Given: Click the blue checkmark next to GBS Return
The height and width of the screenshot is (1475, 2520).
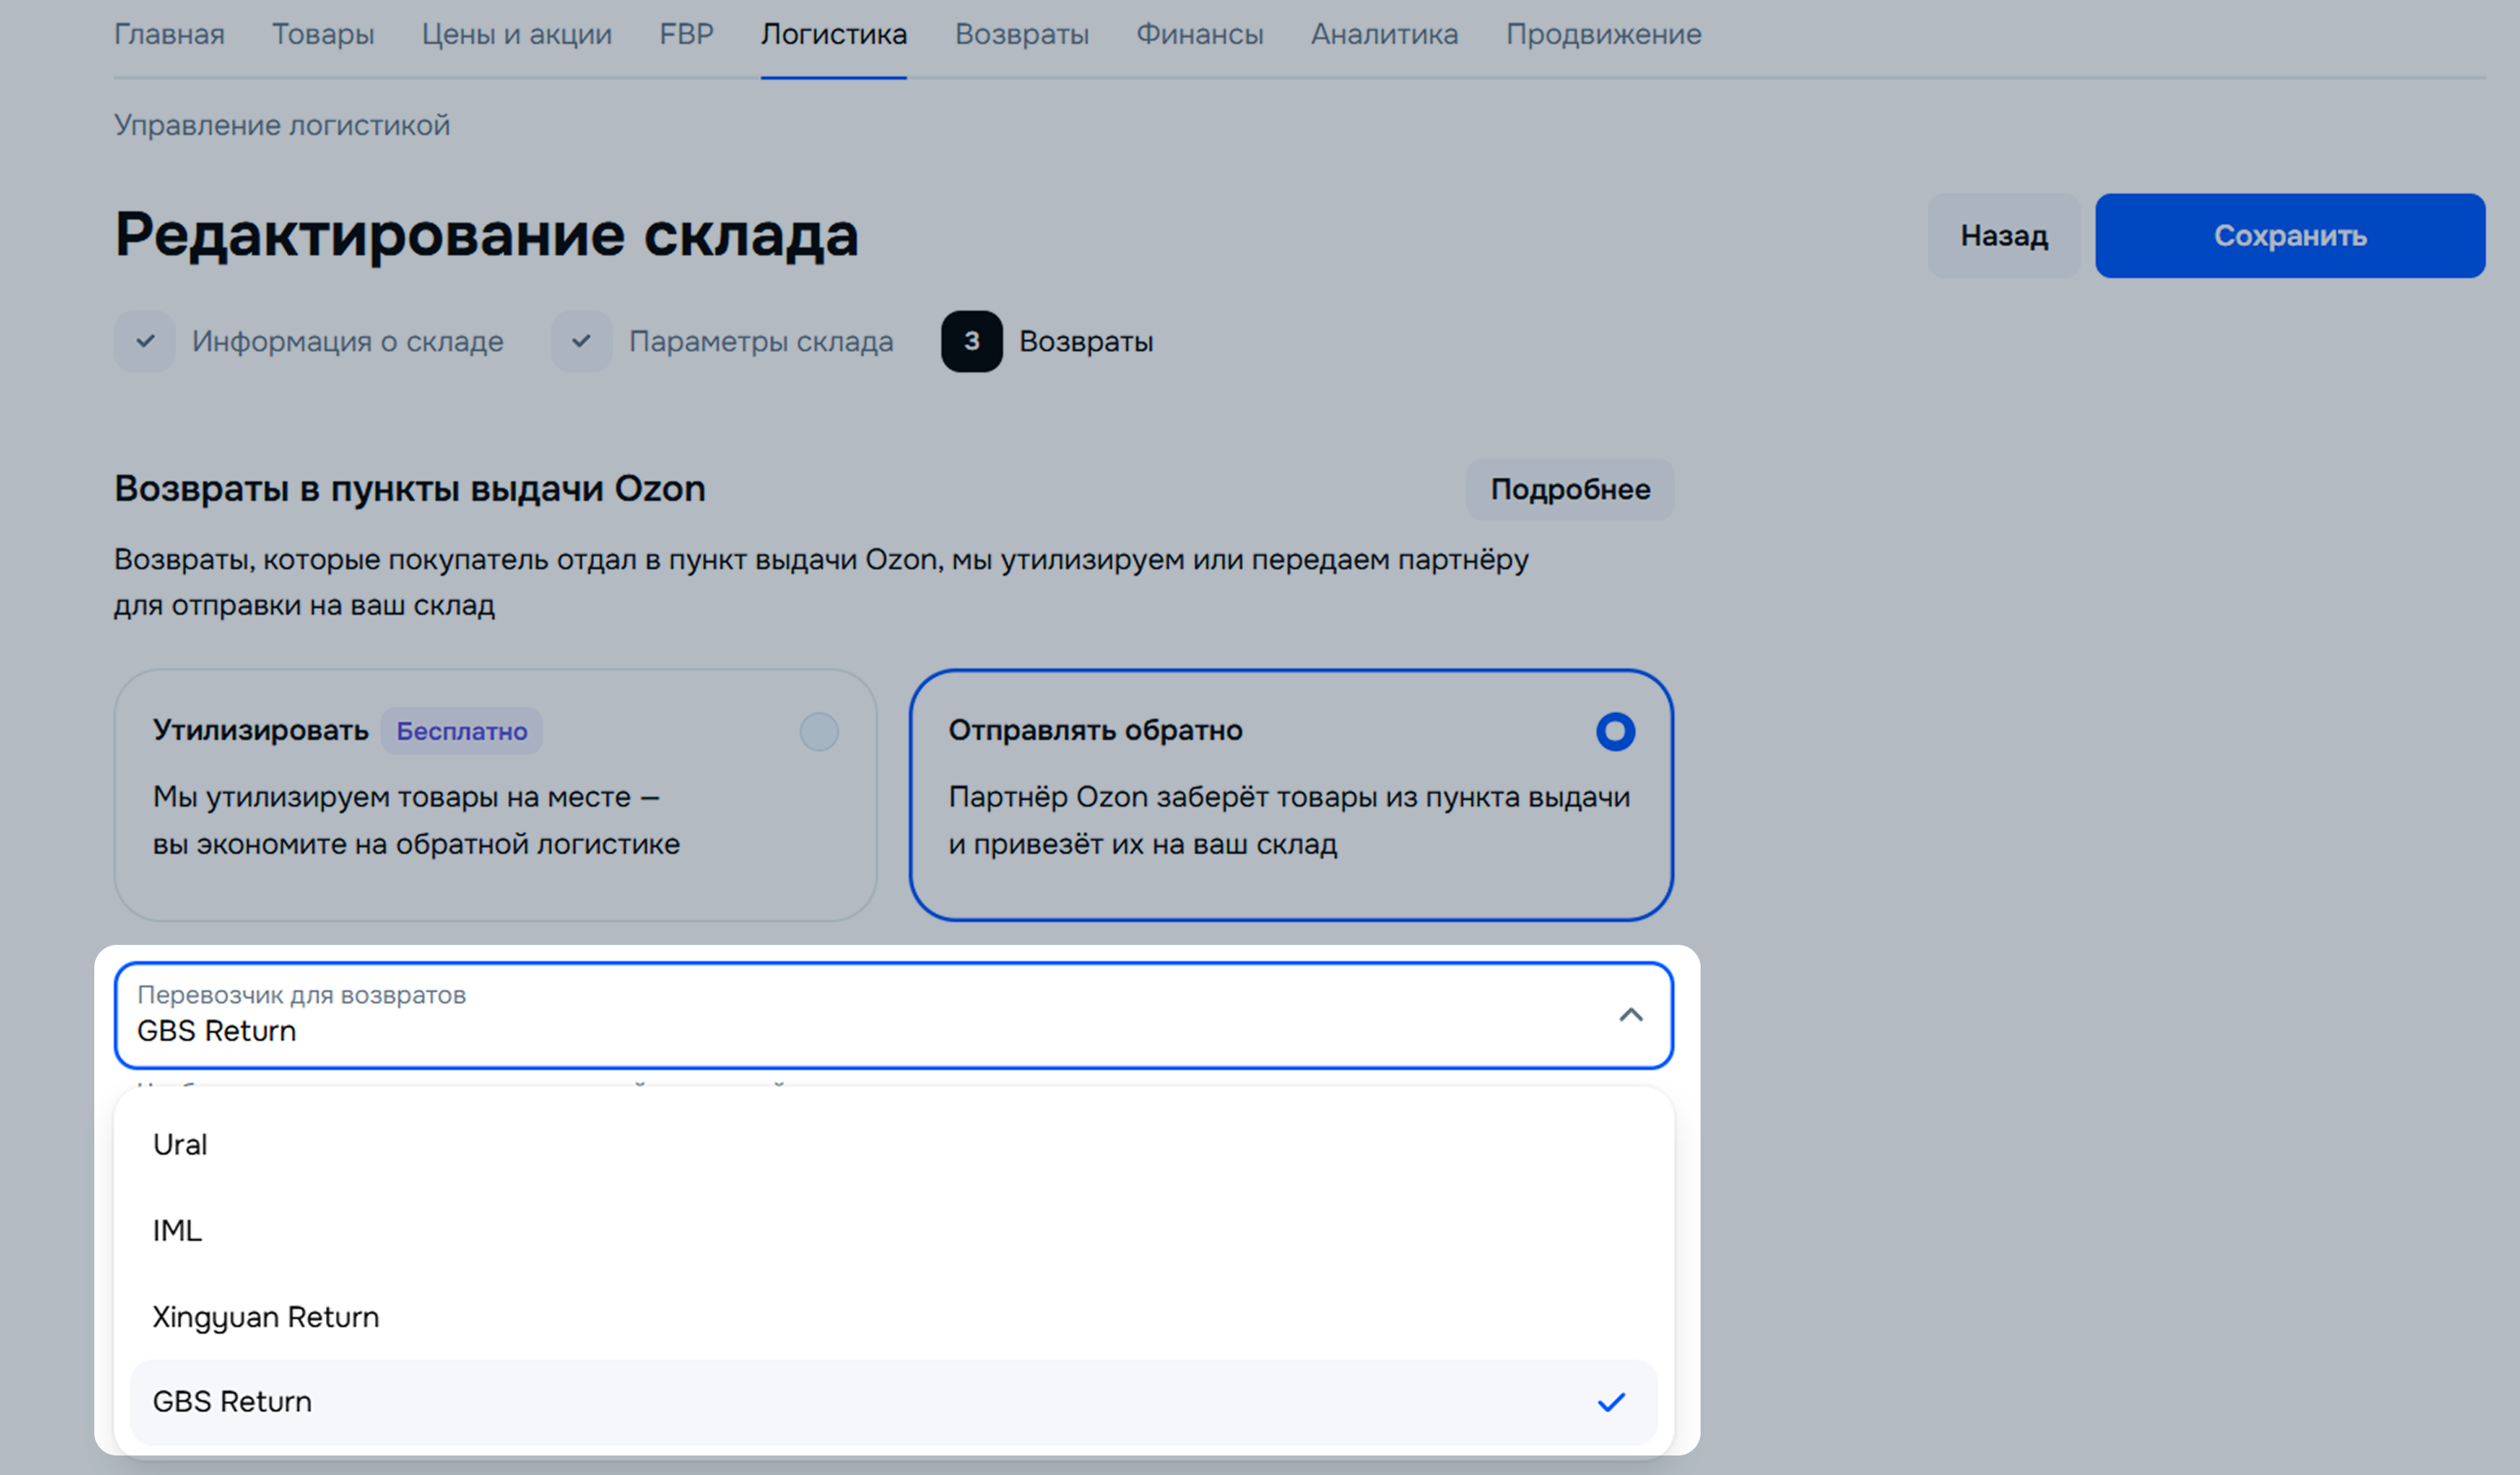Looking at the screenshot, I should 1611,1402.
